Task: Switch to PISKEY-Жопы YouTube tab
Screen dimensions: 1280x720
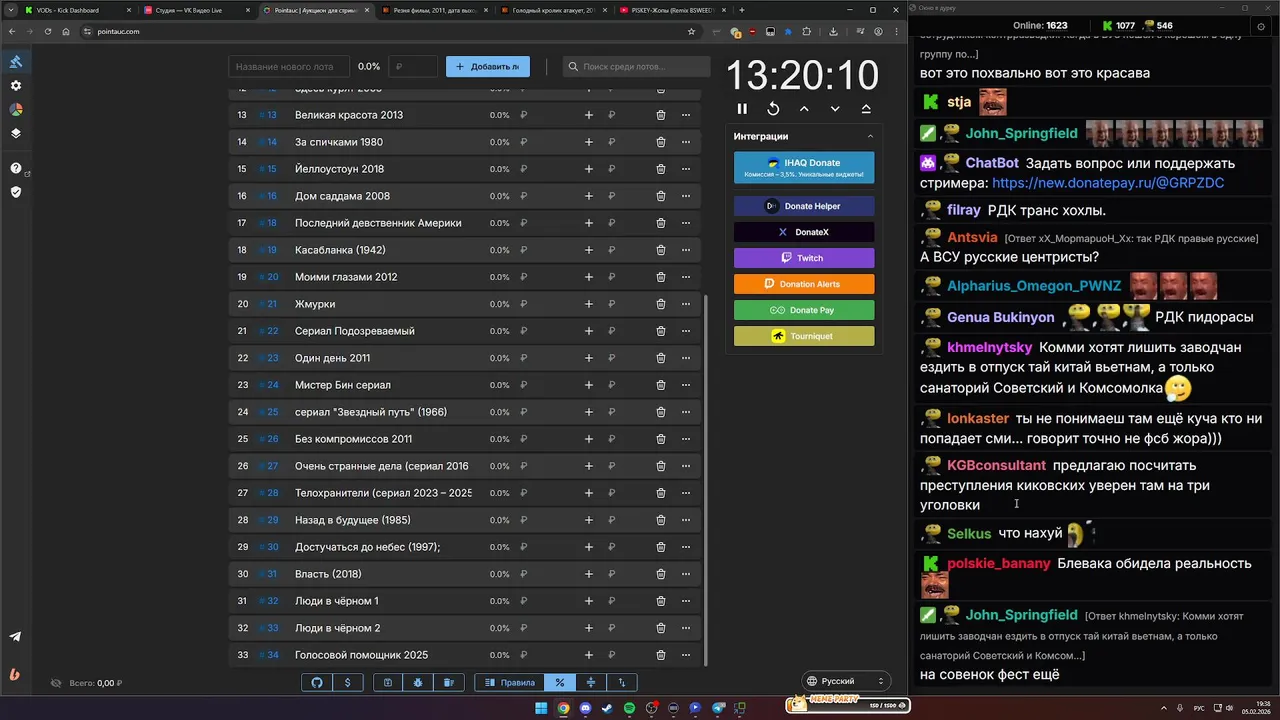Action: coord(671,10)
